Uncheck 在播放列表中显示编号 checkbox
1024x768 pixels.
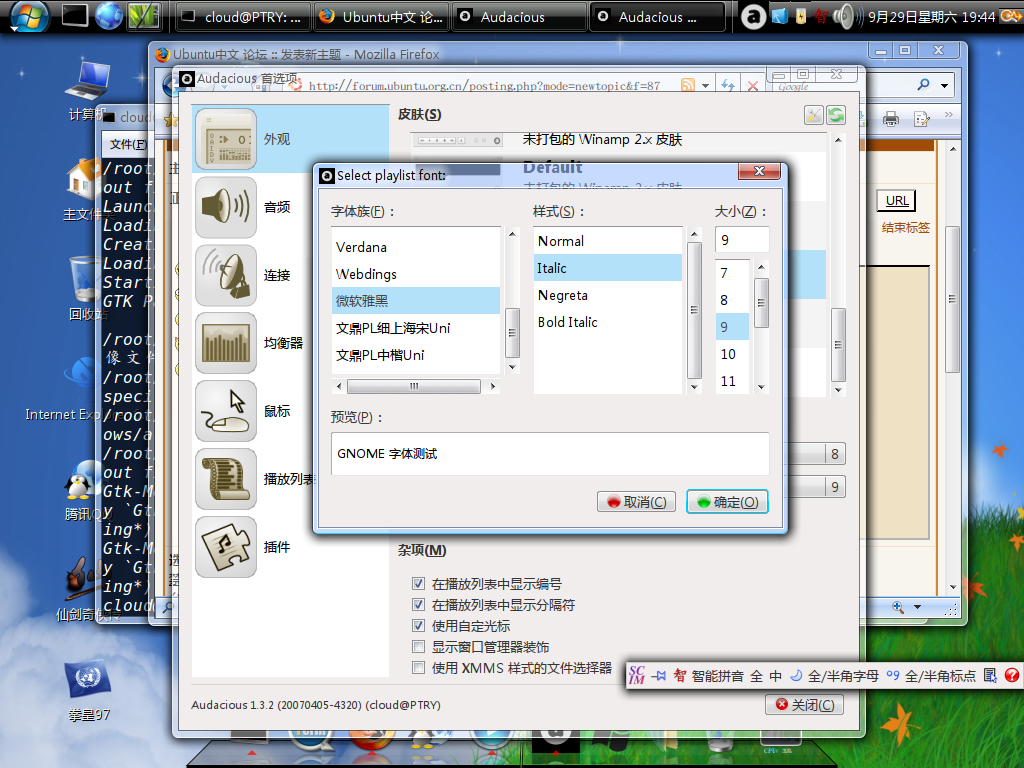click(418, 584)
